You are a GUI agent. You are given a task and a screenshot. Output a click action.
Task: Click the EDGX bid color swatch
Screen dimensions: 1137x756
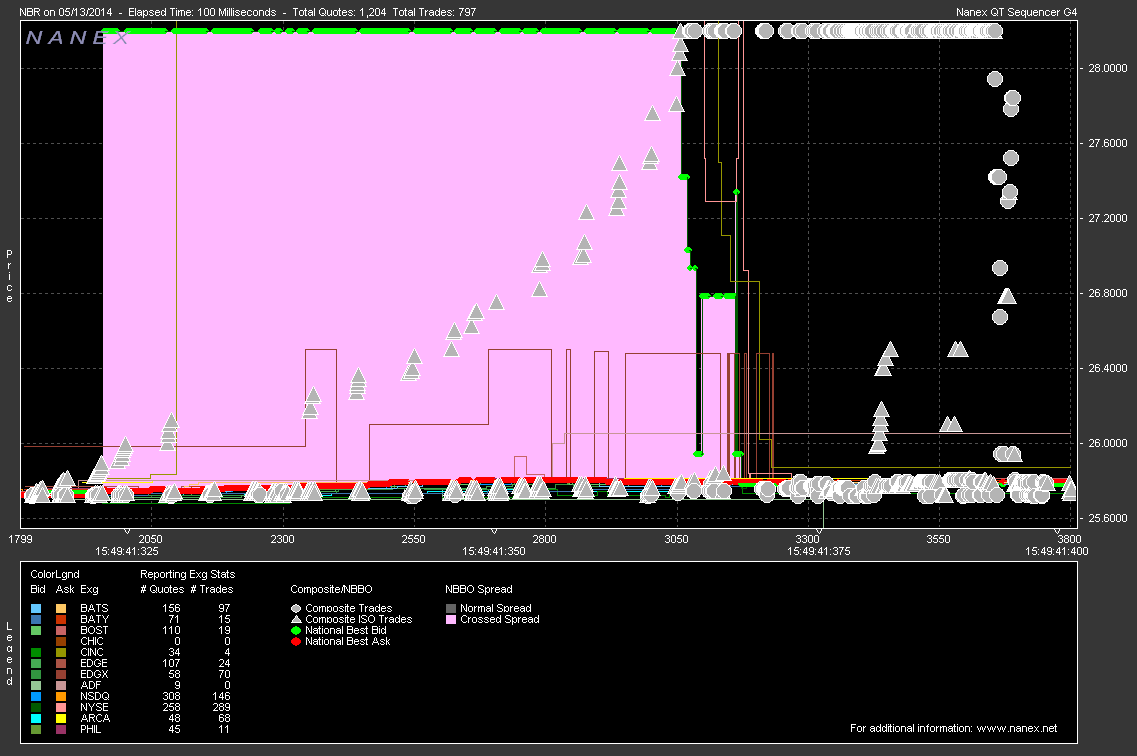[36, 675]
